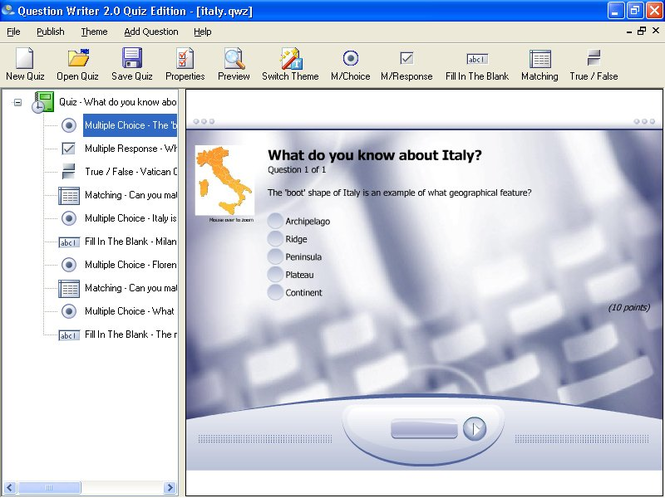
Task: Click the oblong button left of the next arrow
Action: point(424,429)
